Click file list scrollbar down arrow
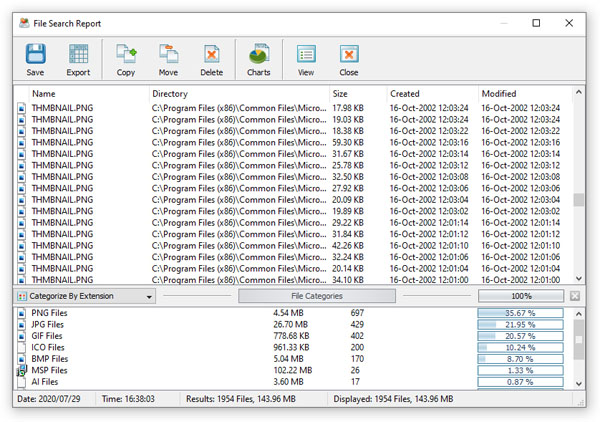Image resolution: width=600 pixels, height=422 pixels. click(x=579, y=279)
